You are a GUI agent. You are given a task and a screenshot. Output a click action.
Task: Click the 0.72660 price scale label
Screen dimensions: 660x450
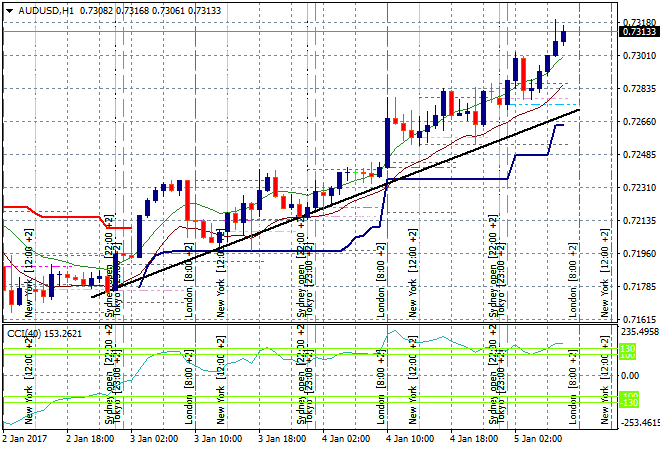tap(639, 122)
